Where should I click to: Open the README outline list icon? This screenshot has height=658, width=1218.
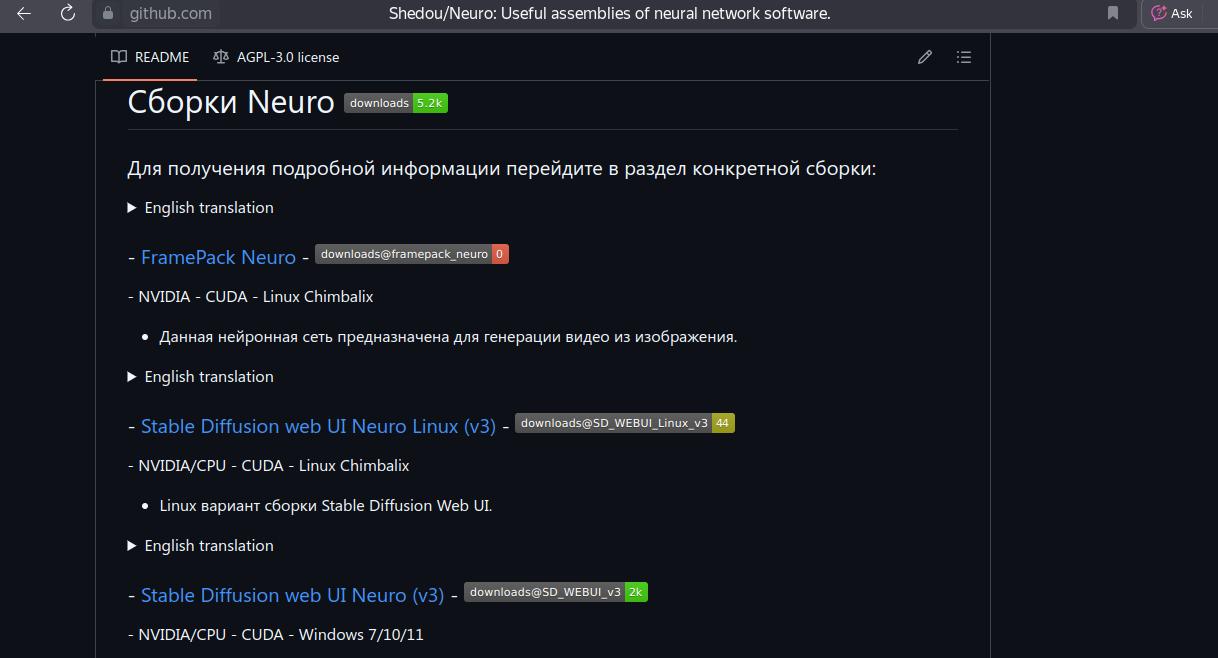pos(964,57)
